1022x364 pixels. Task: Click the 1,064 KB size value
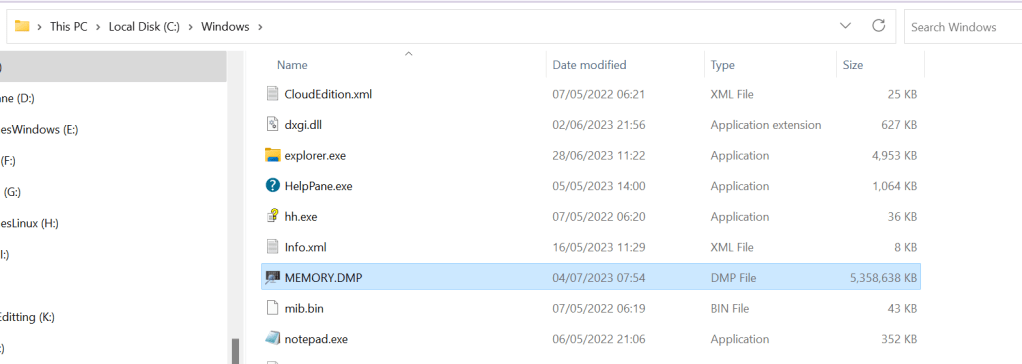(896, 186)
